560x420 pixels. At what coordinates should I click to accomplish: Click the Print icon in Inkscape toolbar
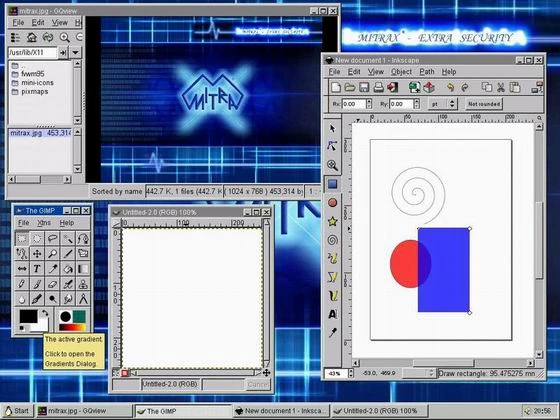tap(378, 88)
